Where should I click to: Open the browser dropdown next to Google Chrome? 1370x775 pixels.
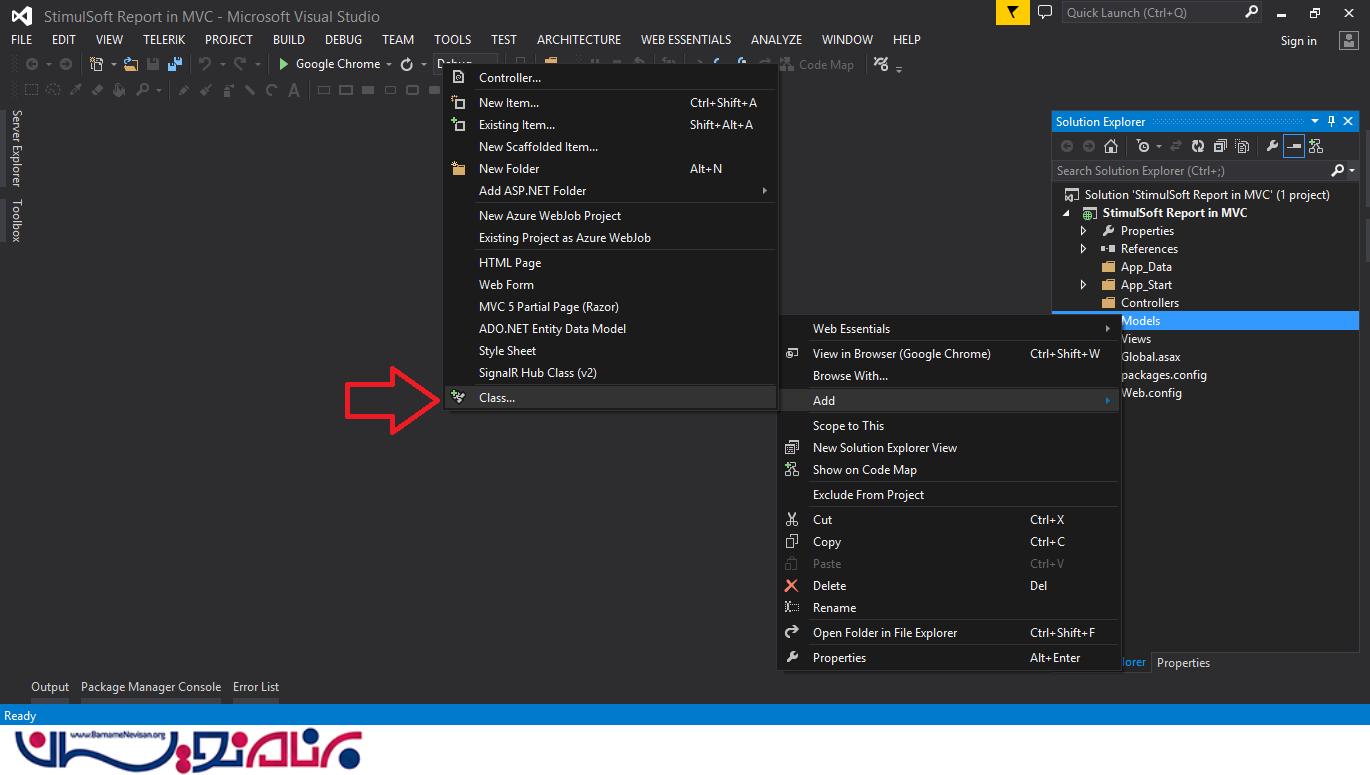tap(389, 65)
